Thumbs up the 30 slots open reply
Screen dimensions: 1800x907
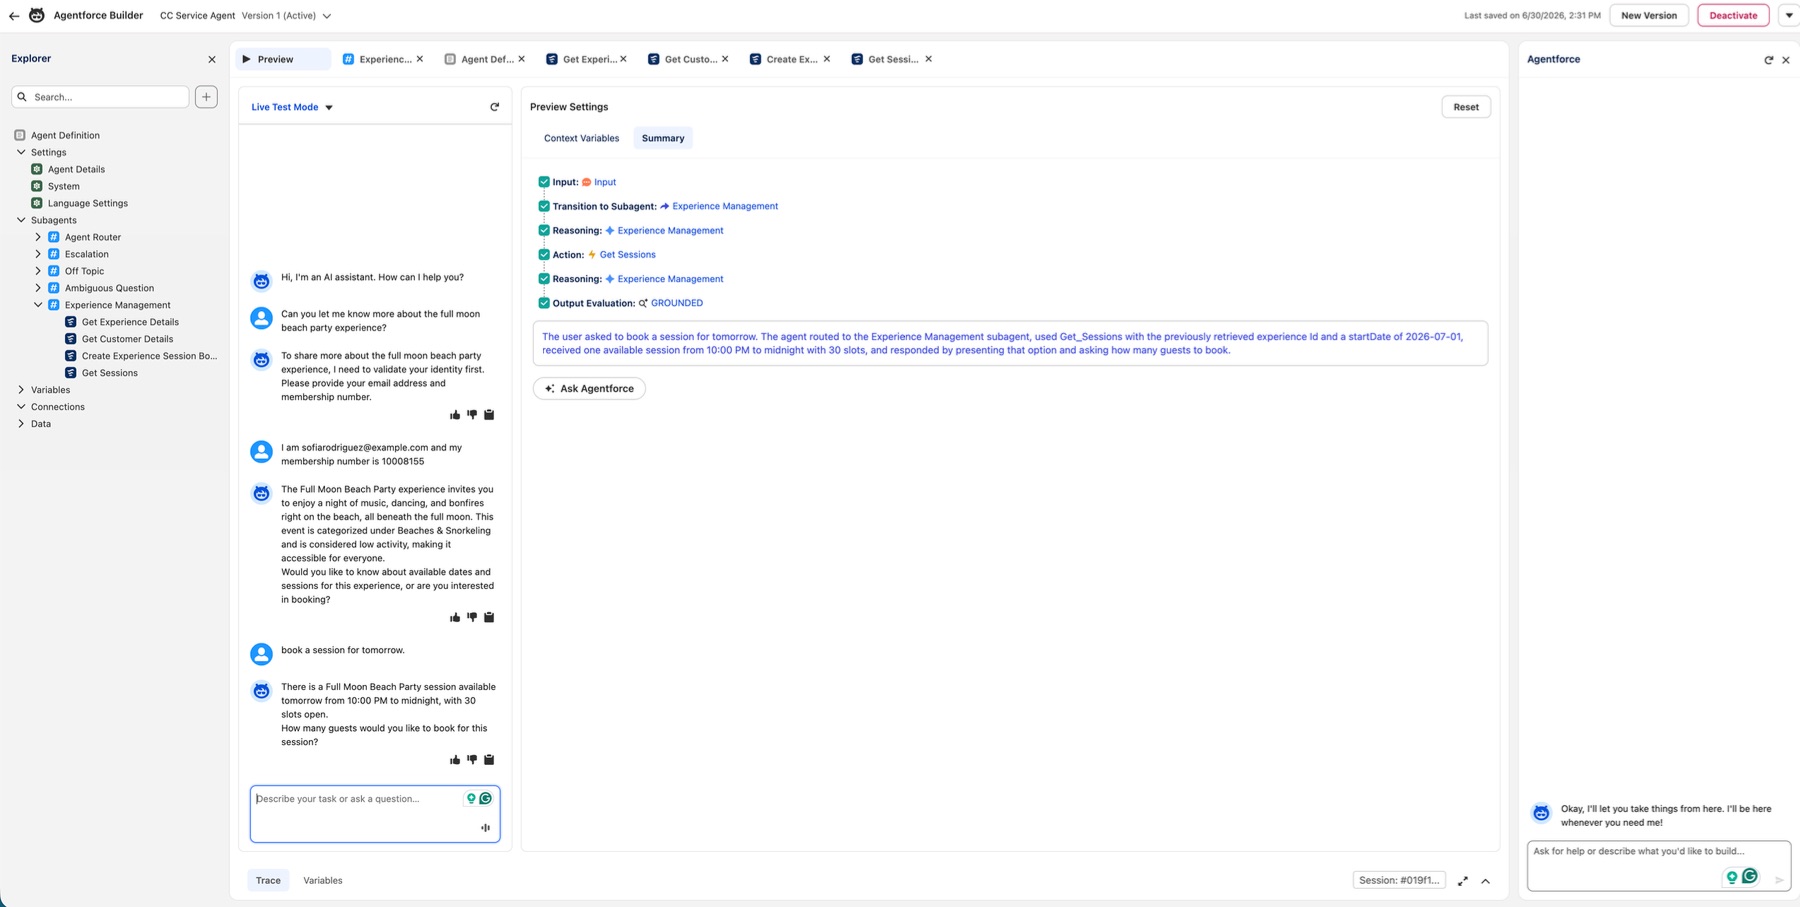pos(455,760)
